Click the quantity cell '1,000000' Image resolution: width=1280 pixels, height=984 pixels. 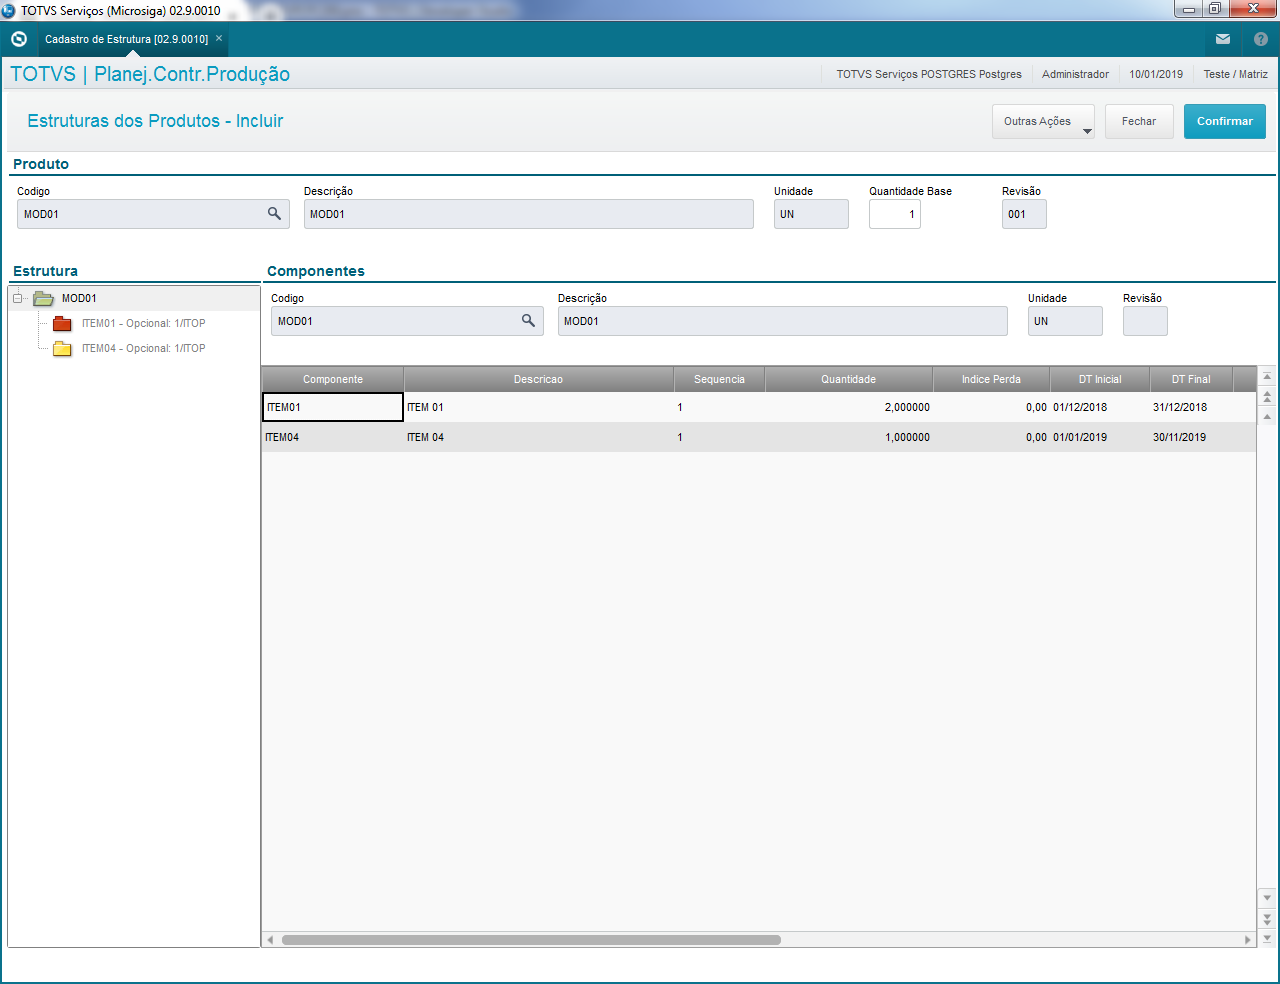(x=848, y=437)
